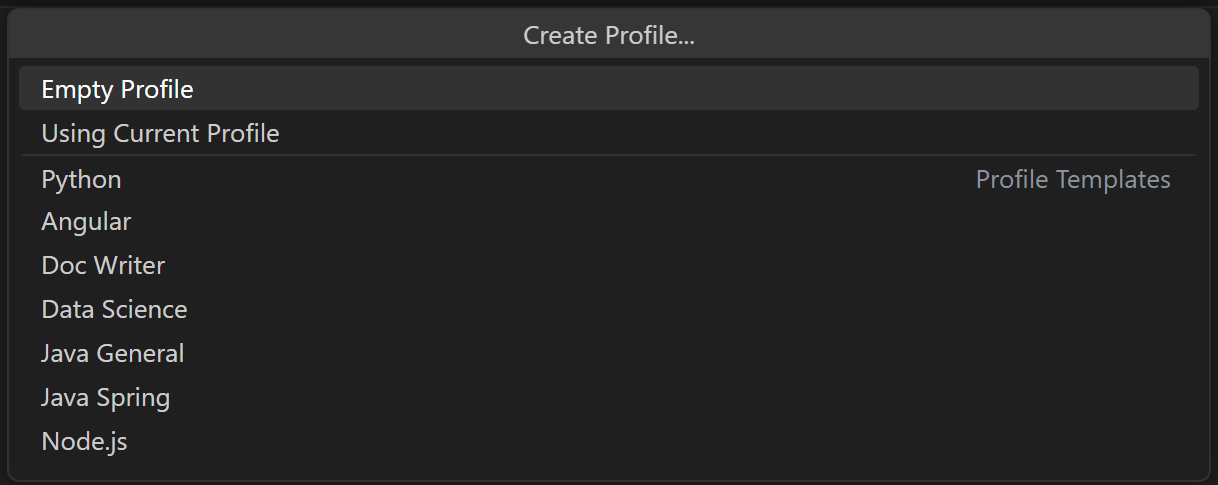Choose the Doc Writer template

(x=103, y=266)
